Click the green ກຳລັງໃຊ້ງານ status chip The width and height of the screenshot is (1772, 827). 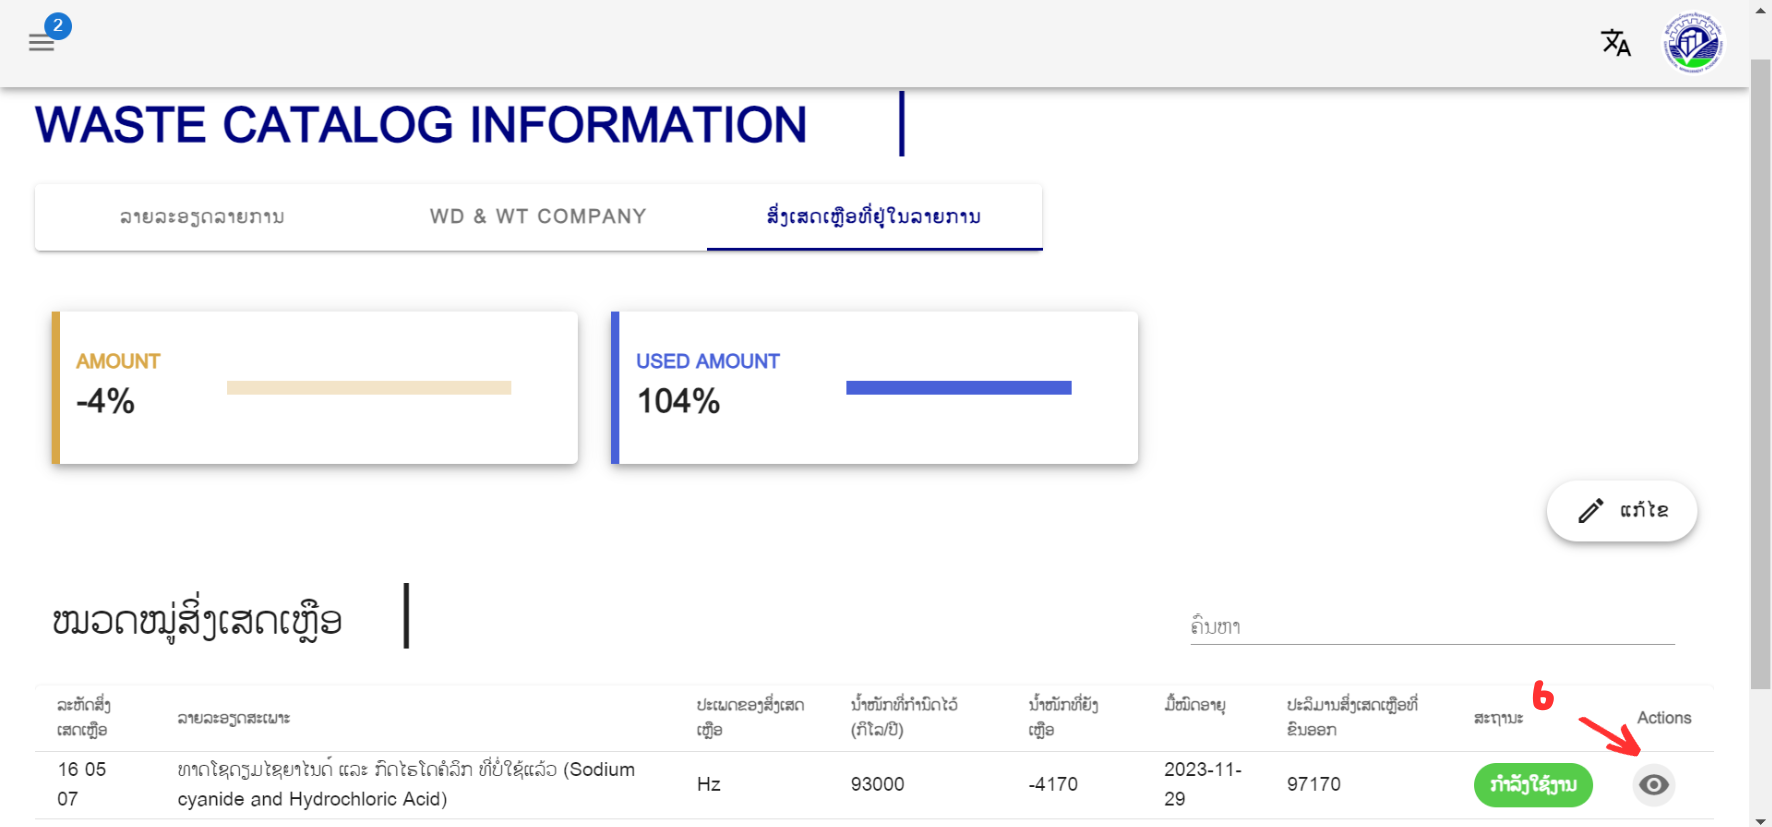click(1532, 785)
